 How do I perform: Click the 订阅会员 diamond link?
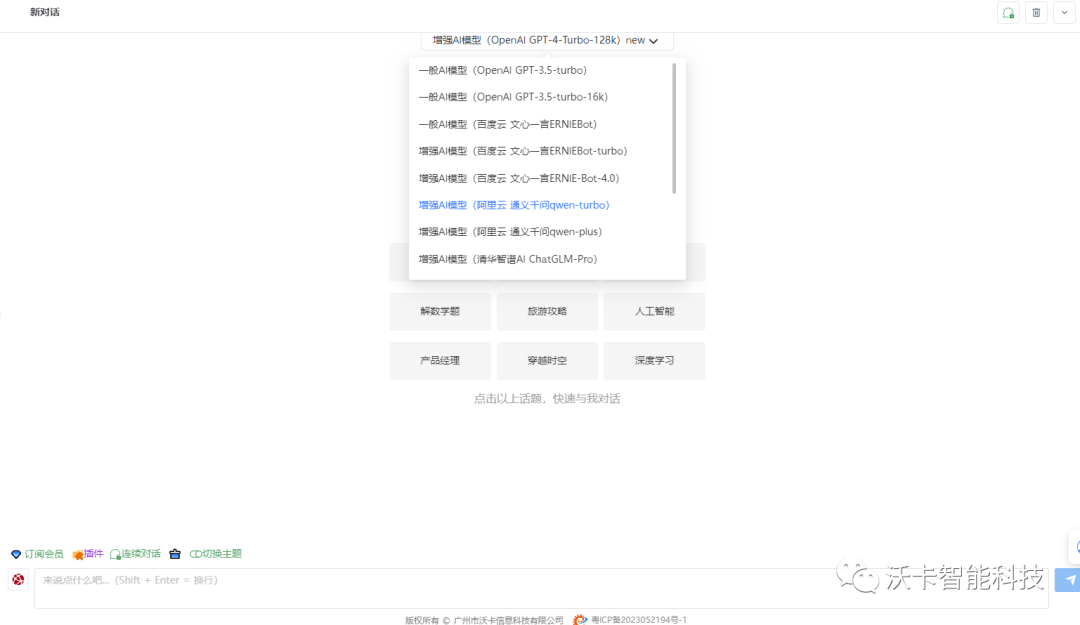pos(37,554)
